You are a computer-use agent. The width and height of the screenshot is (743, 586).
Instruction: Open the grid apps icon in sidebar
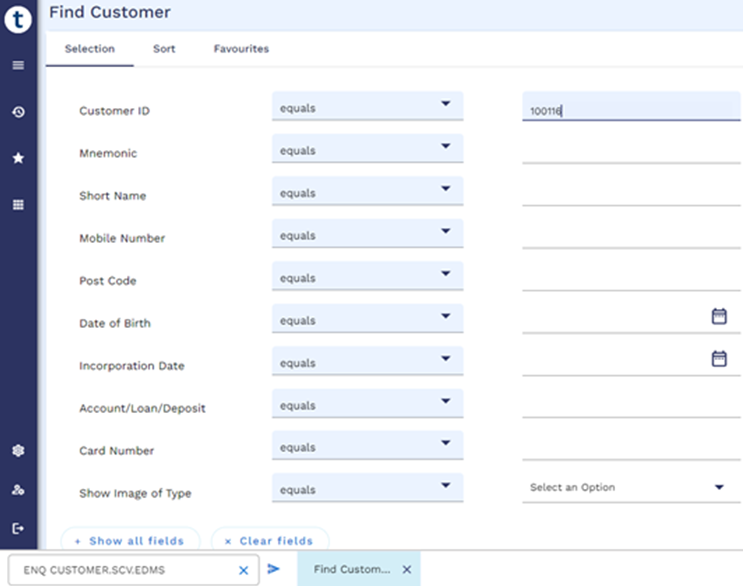[x=18, y=205]
